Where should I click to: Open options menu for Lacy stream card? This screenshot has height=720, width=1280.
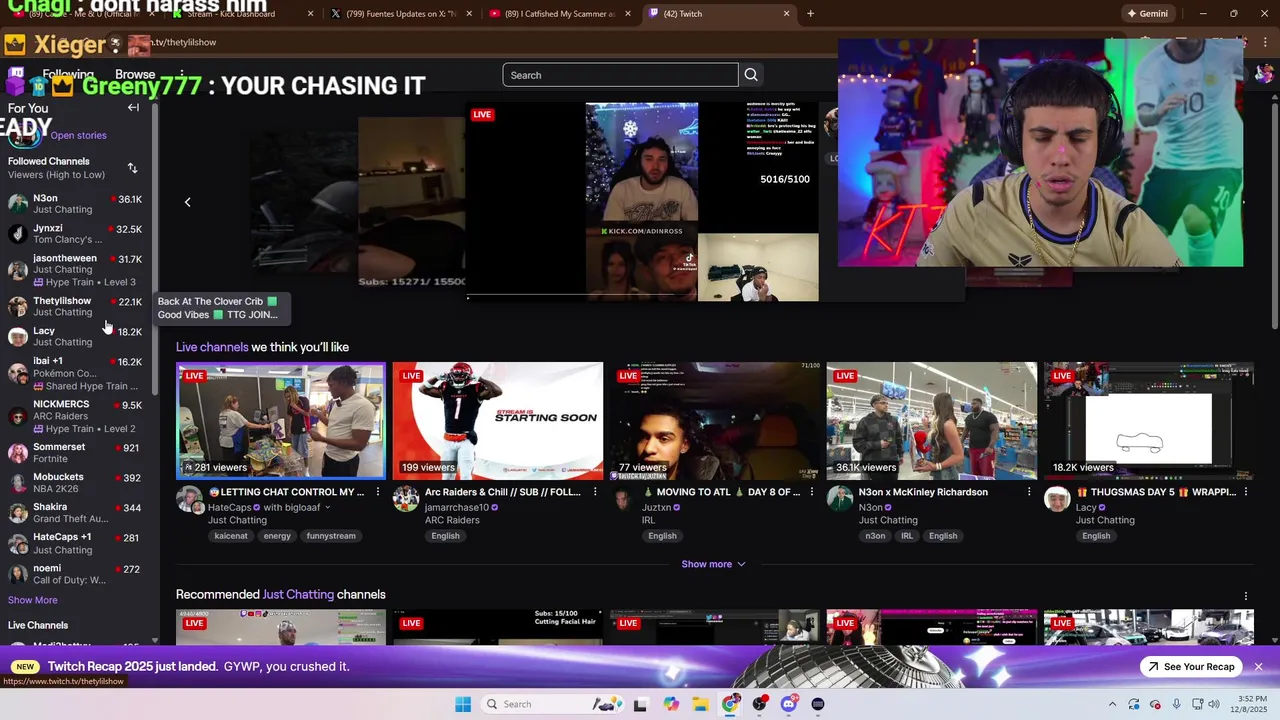pyautogui.click(x=1246, y=492)
